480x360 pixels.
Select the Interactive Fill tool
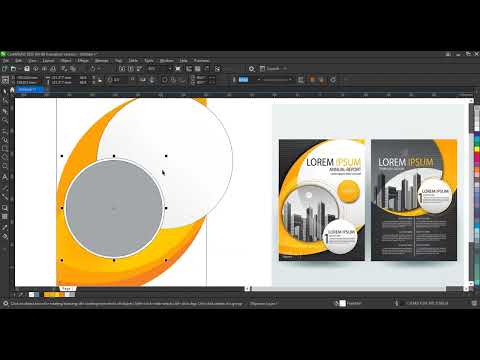[5, 237]
